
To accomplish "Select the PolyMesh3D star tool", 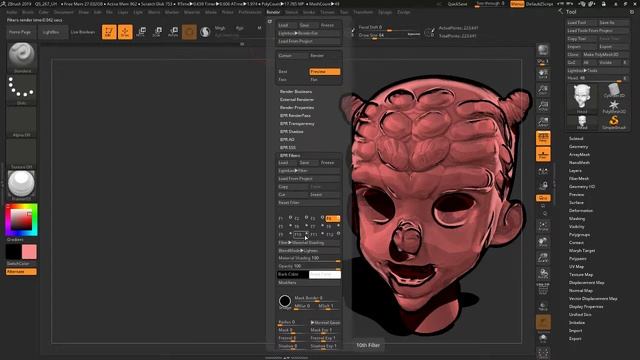I will (x=614, y=106).
